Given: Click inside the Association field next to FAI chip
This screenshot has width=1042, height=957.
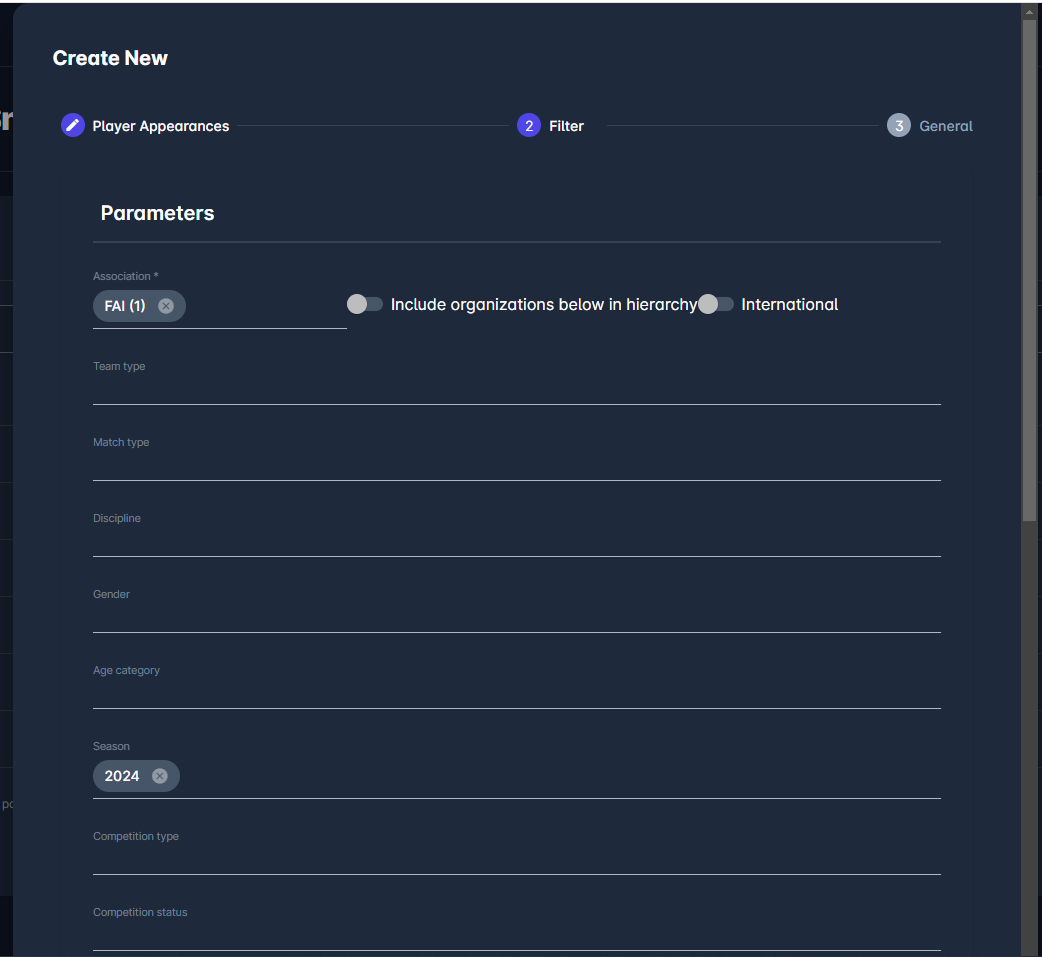Looking at the screenshot, I should (x=265, y=306).
